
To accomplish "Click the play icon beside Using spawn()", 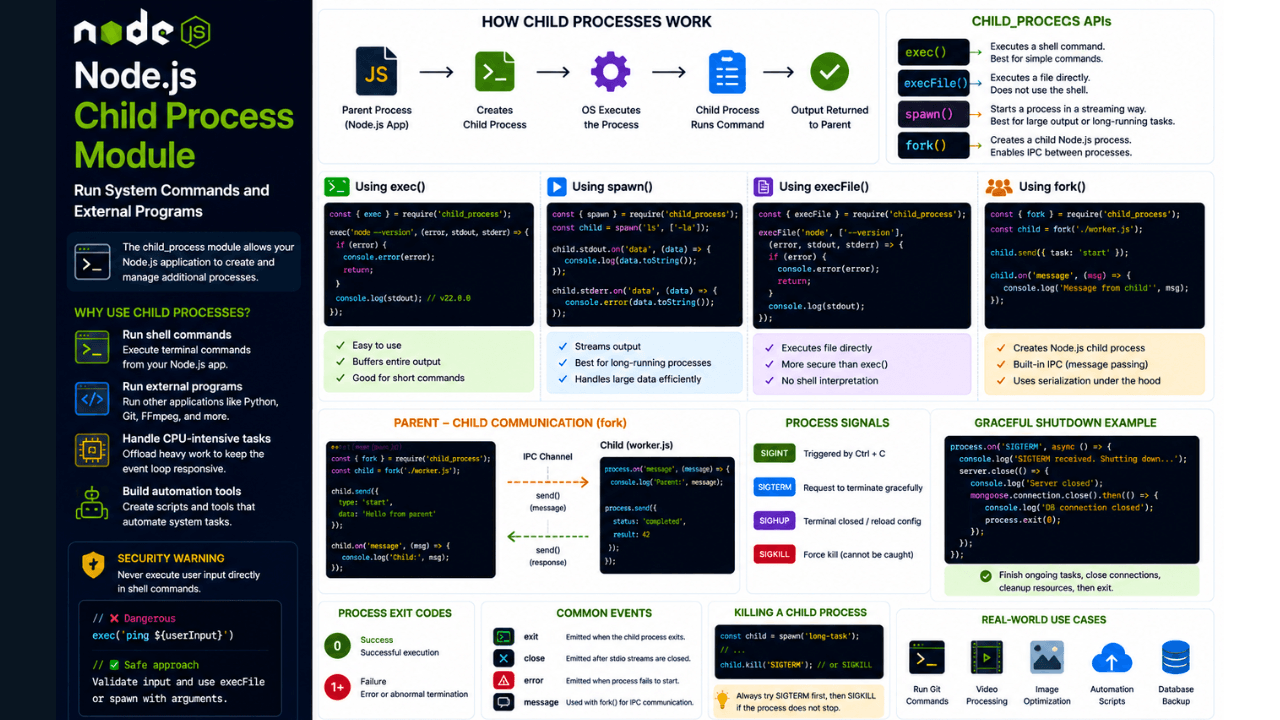I will tap(556, 186).
